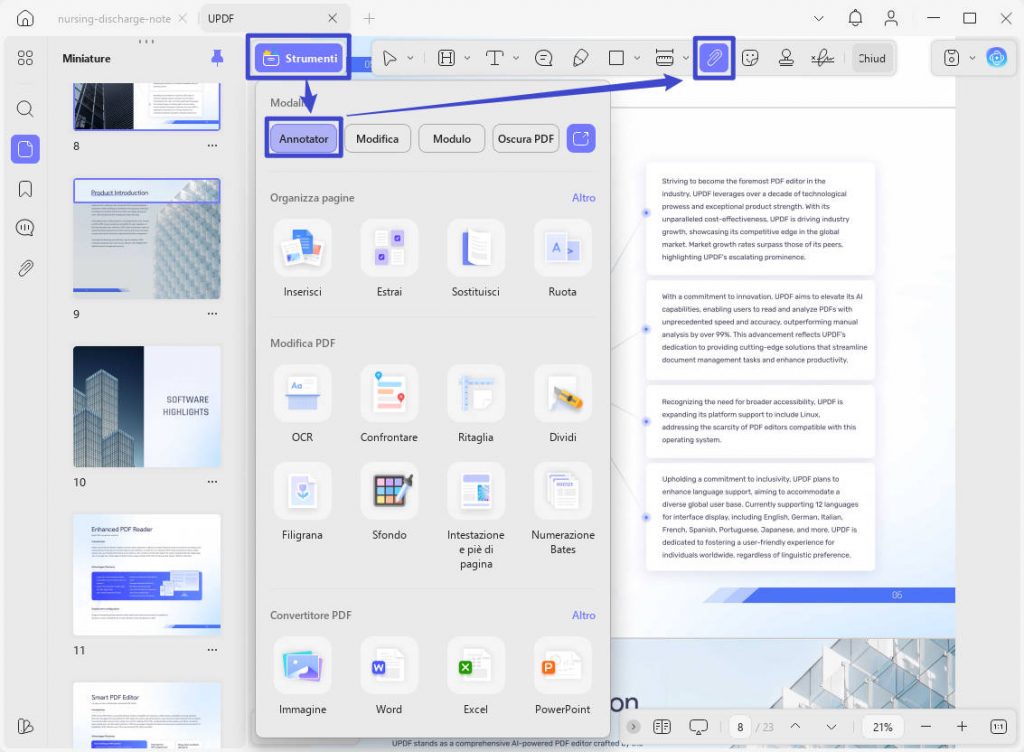Expand the pointer tool dropdown arrow
This screenshot has width=1024, height=752.
[410, 58]
